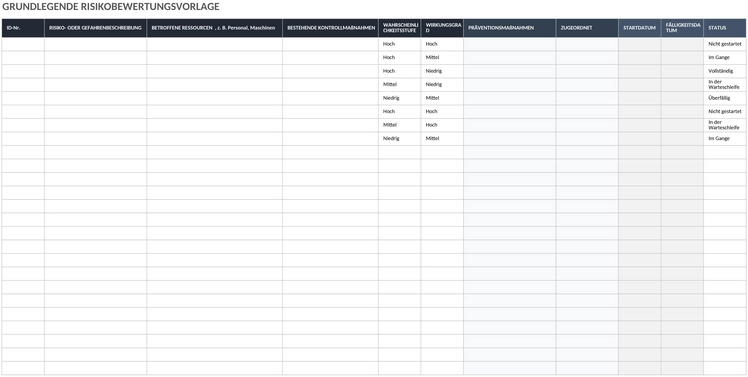Screen dimensions: 748x377
Task: Open the 'Nicht gestartet' status cell in first row
Action: pos(725,44)
